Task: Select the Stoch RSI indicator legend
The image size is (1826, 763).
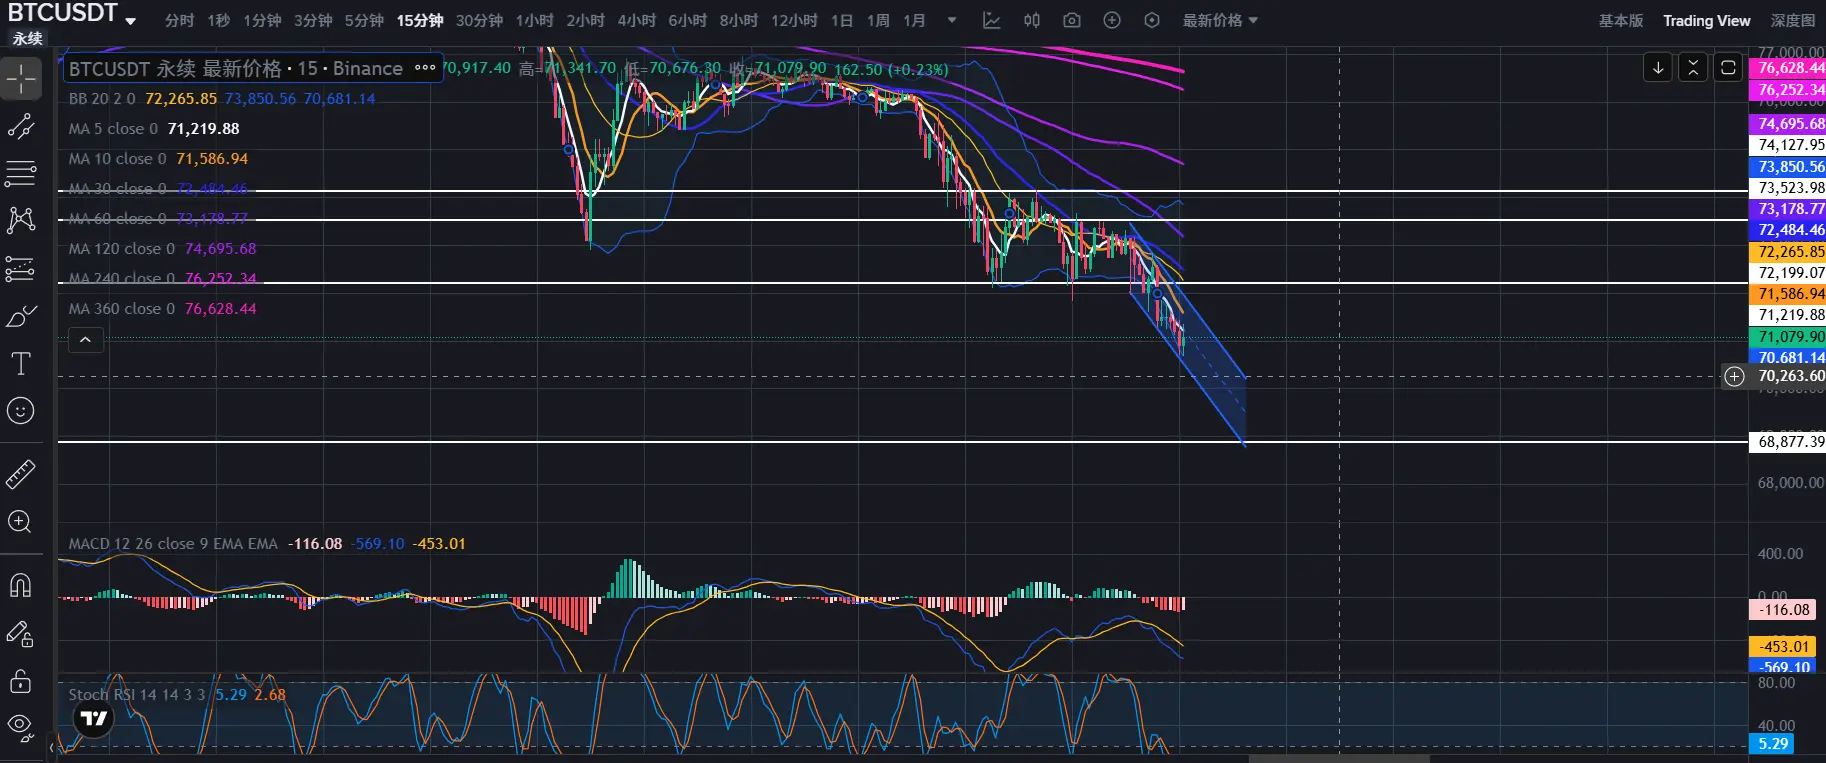Action: (x=137, y=695)
